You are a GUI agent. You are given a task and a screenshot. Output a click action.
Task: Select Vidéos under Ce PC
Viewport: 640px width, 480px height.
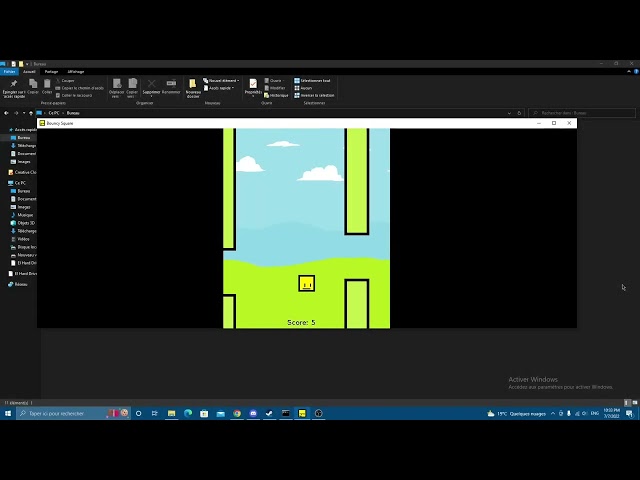(x=20, y=239)
